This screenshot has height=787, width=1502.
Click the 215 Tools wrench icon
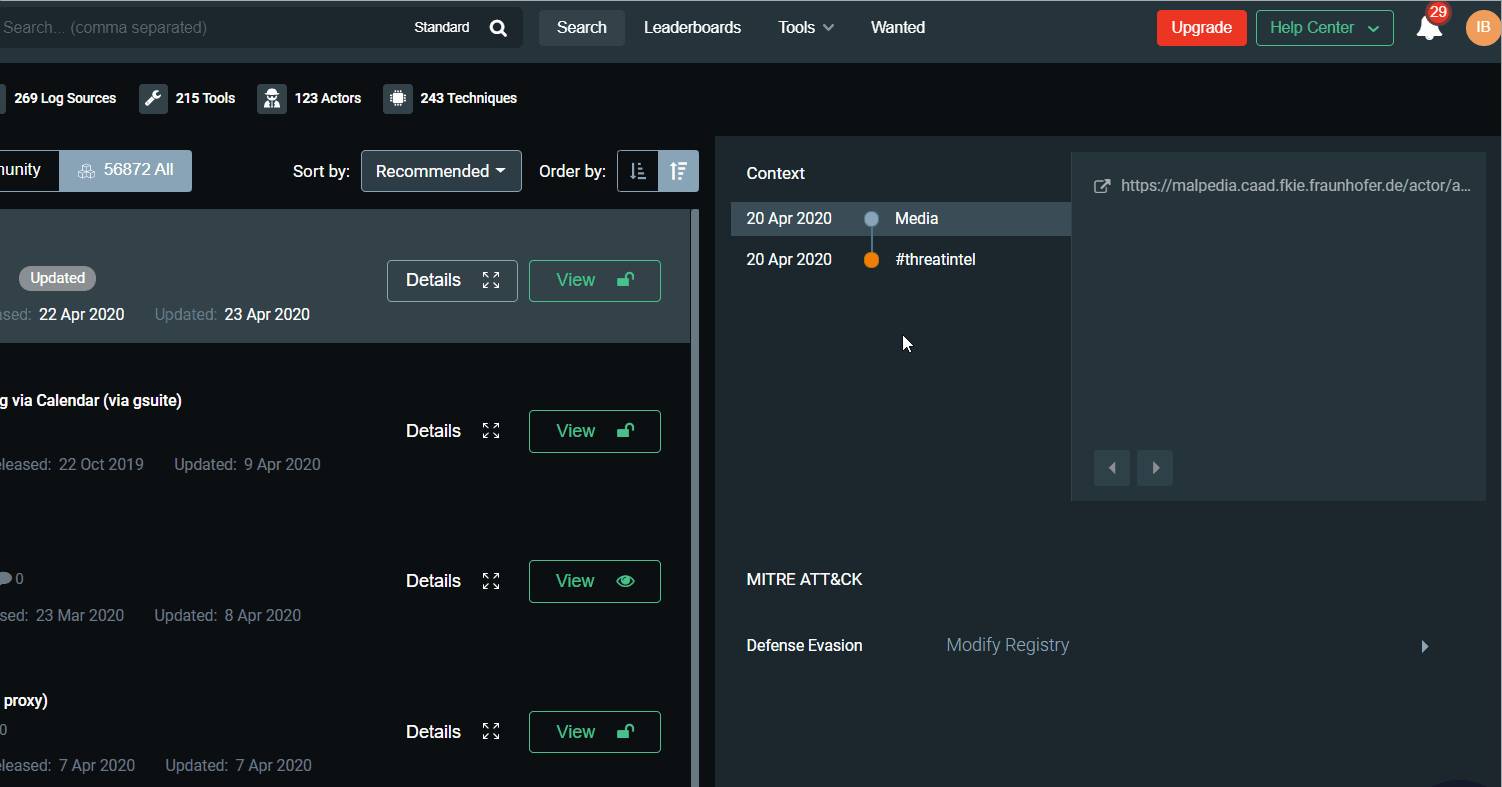(x=153, y=98)
